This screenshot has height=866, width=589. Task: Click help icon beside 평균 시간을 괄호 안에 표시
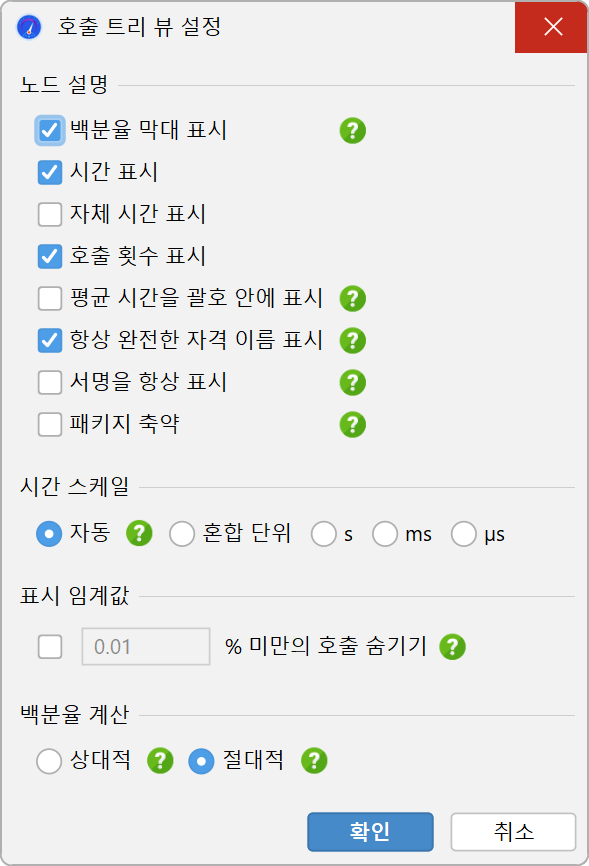[353, 299]
